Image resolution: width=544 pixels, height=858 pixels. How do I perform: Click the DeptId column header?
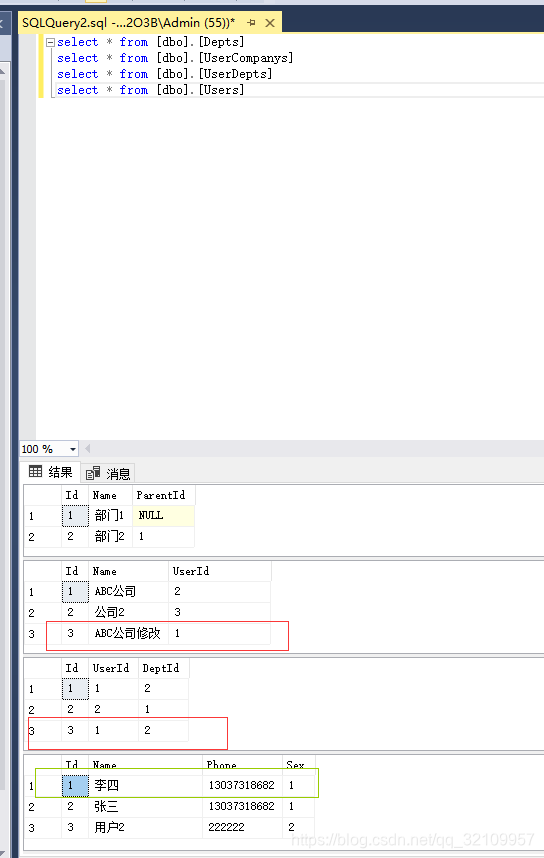click(164, 668)
